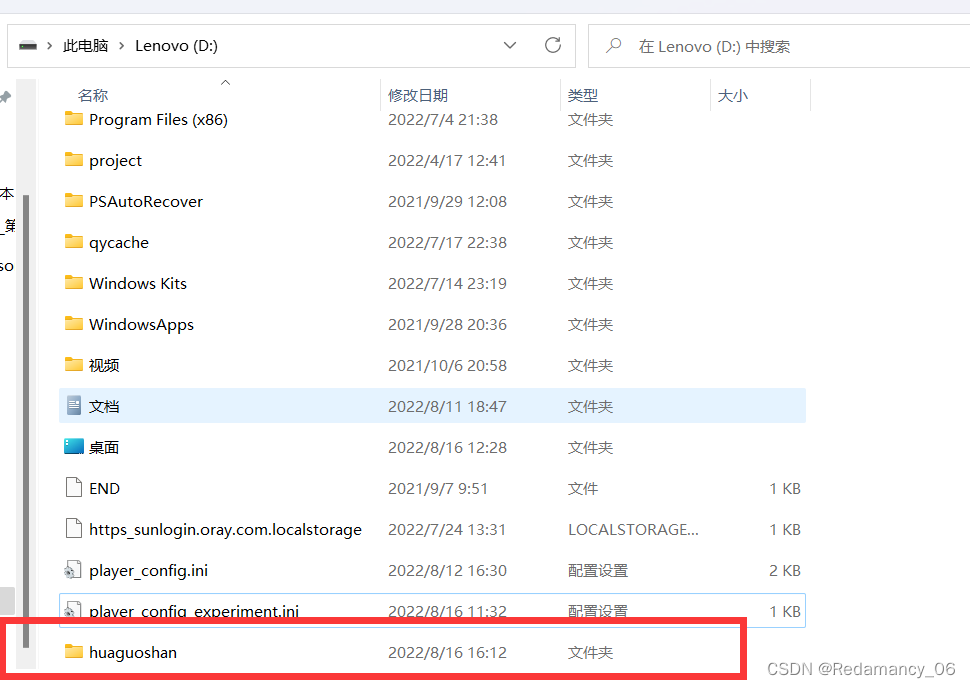Click the search box for Lenovo (D:)
This screenshot has width=970, height=688.
(779, 46)
